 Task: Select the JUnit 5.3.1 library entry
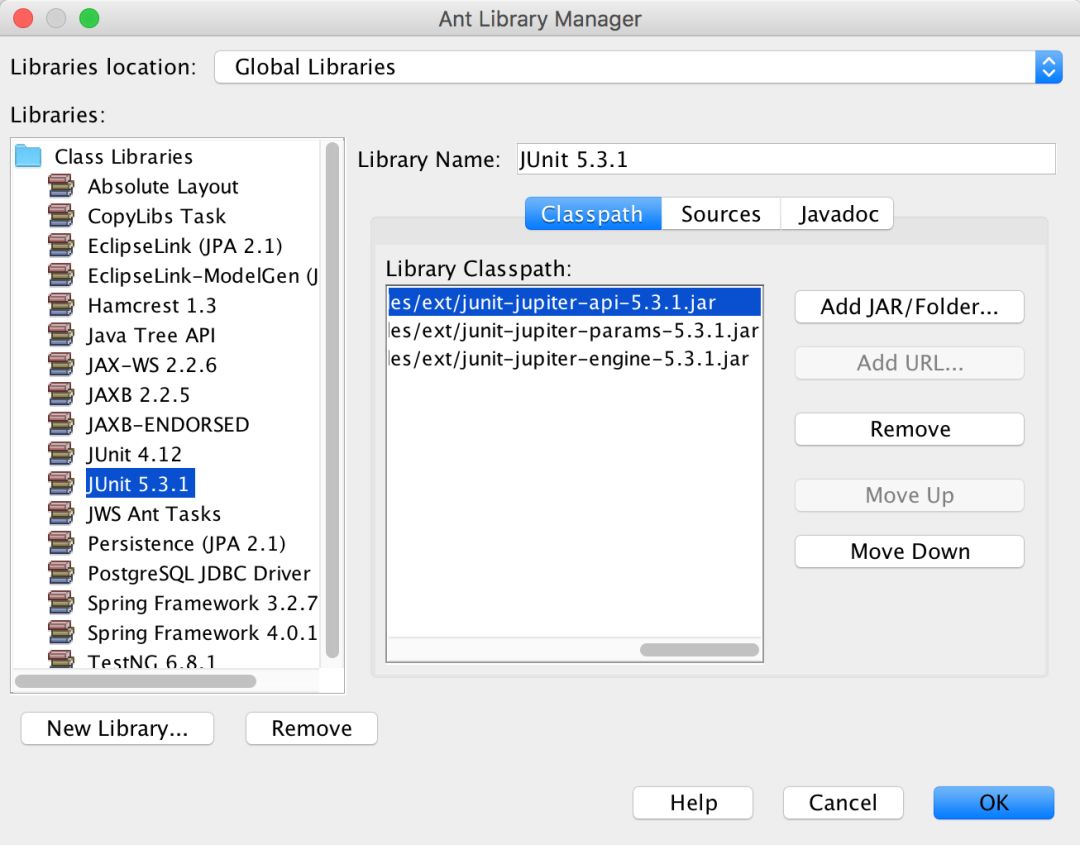[140, 483]
